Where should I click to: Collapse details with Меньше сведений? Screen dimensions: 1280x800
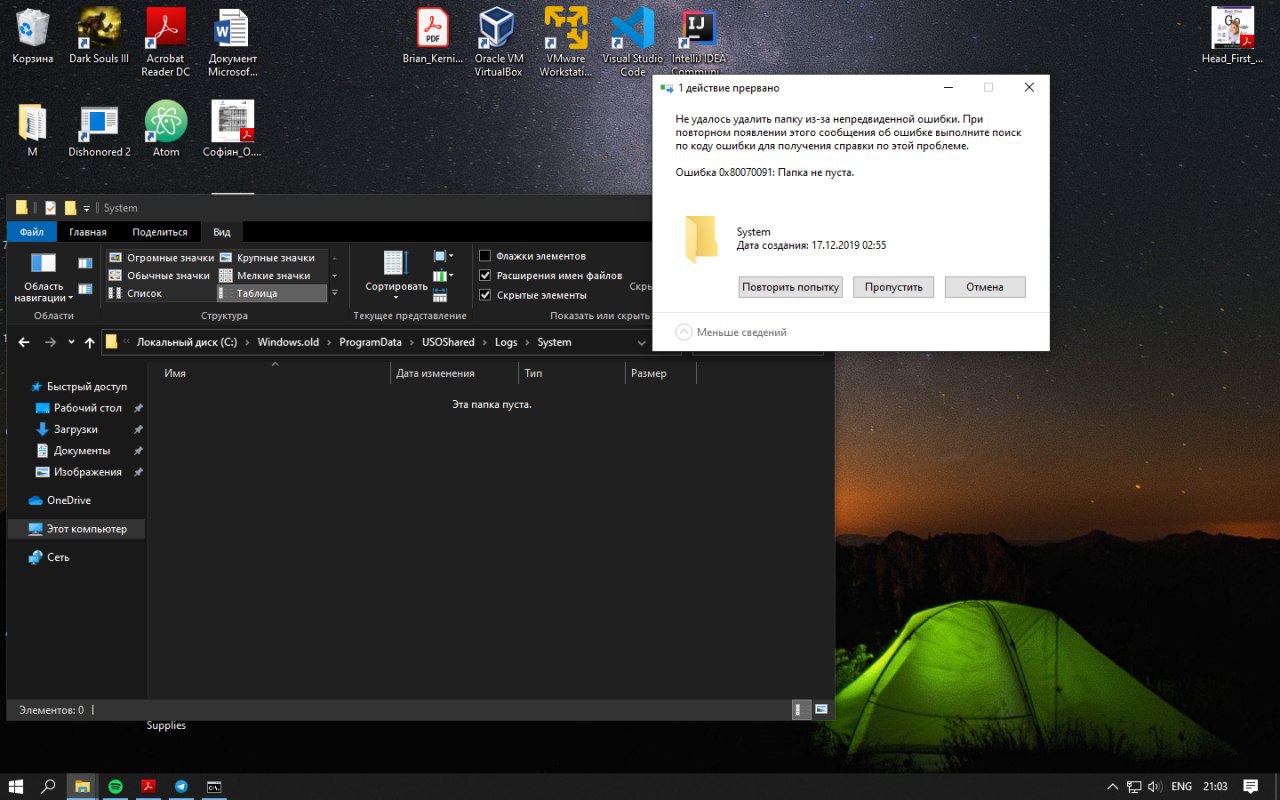[731, 332]
